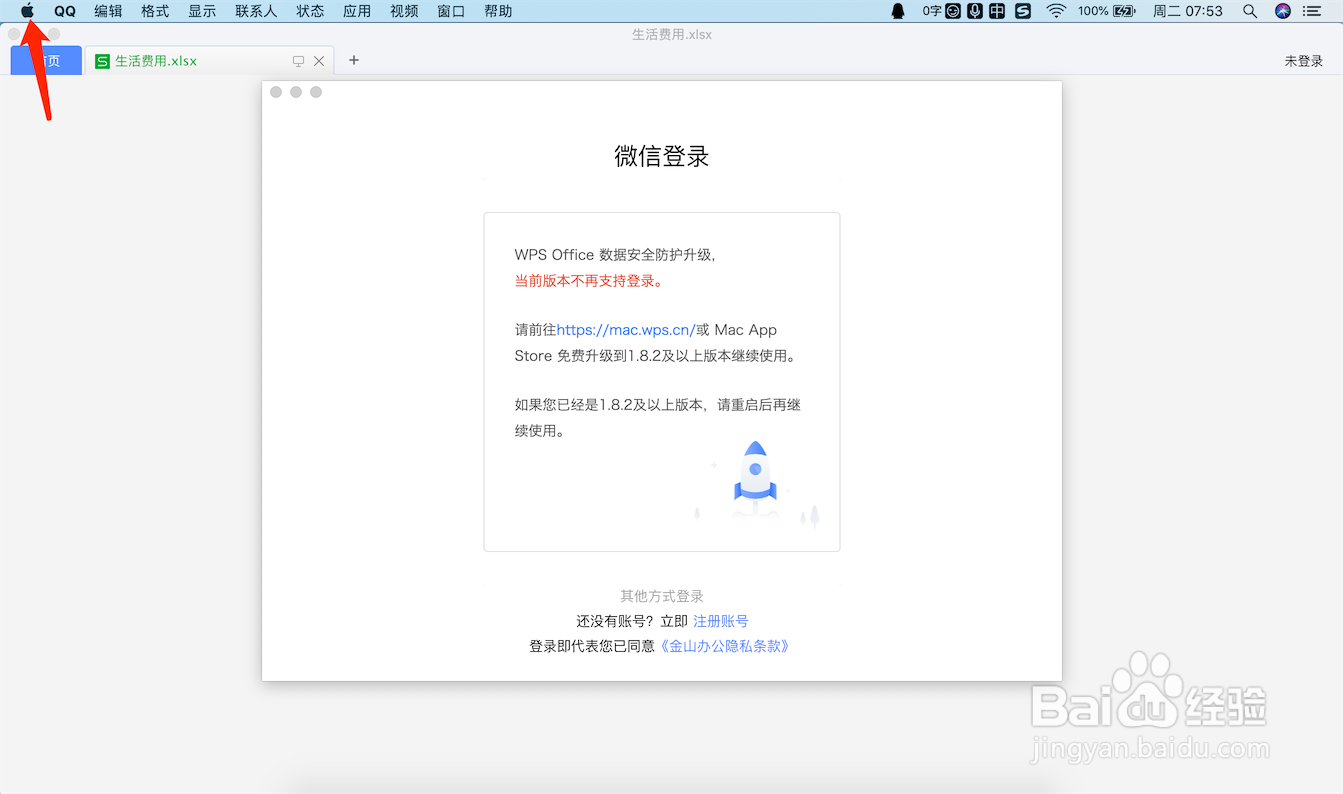Screen dimensions: 1343x794
Task: Click the battery status indicator
Action: tap(1106, 11)
